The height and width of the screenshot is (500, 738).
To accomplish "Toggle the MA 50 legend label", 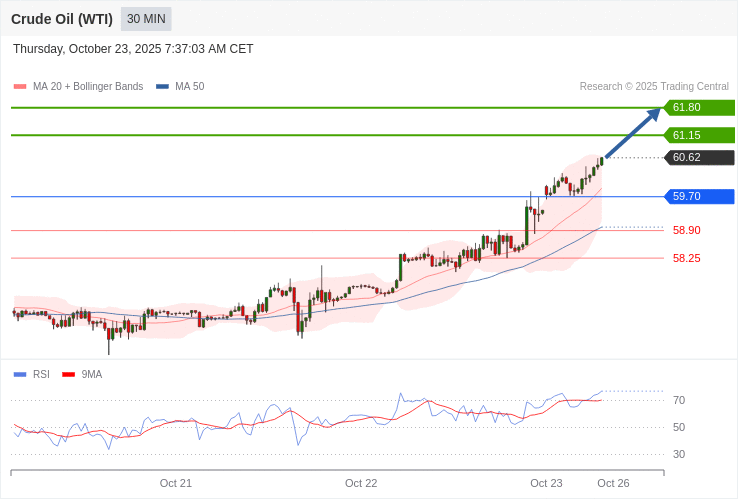I will (x=189, y=87).
